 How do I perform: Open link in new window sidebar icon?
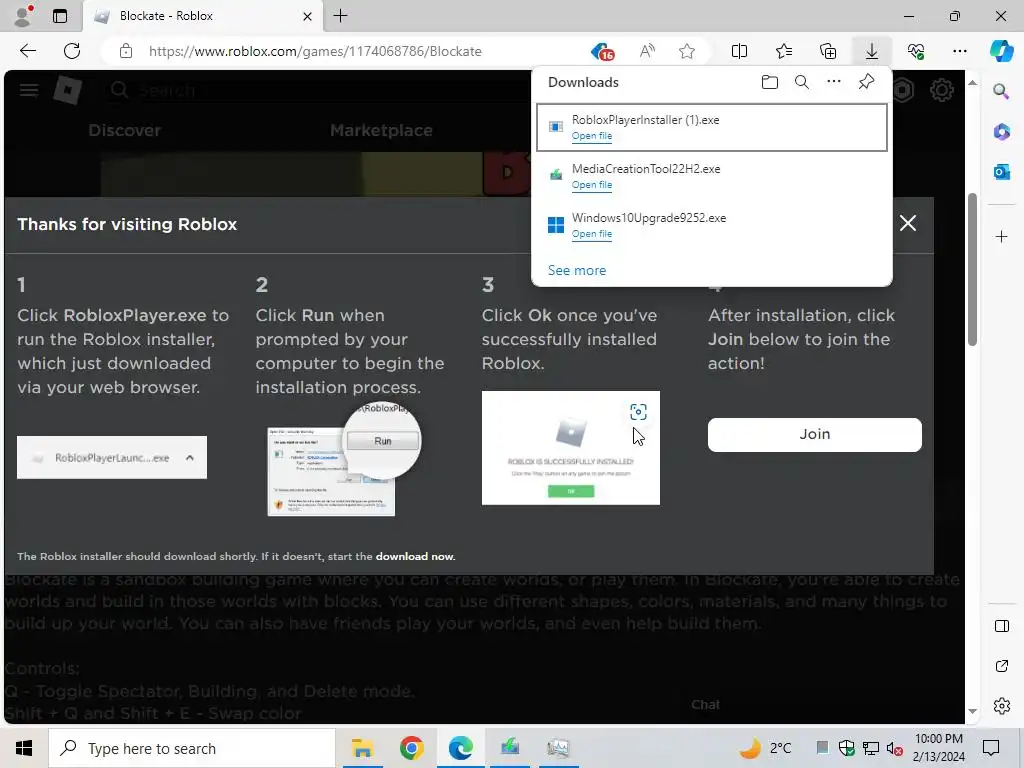[1001, 666]
